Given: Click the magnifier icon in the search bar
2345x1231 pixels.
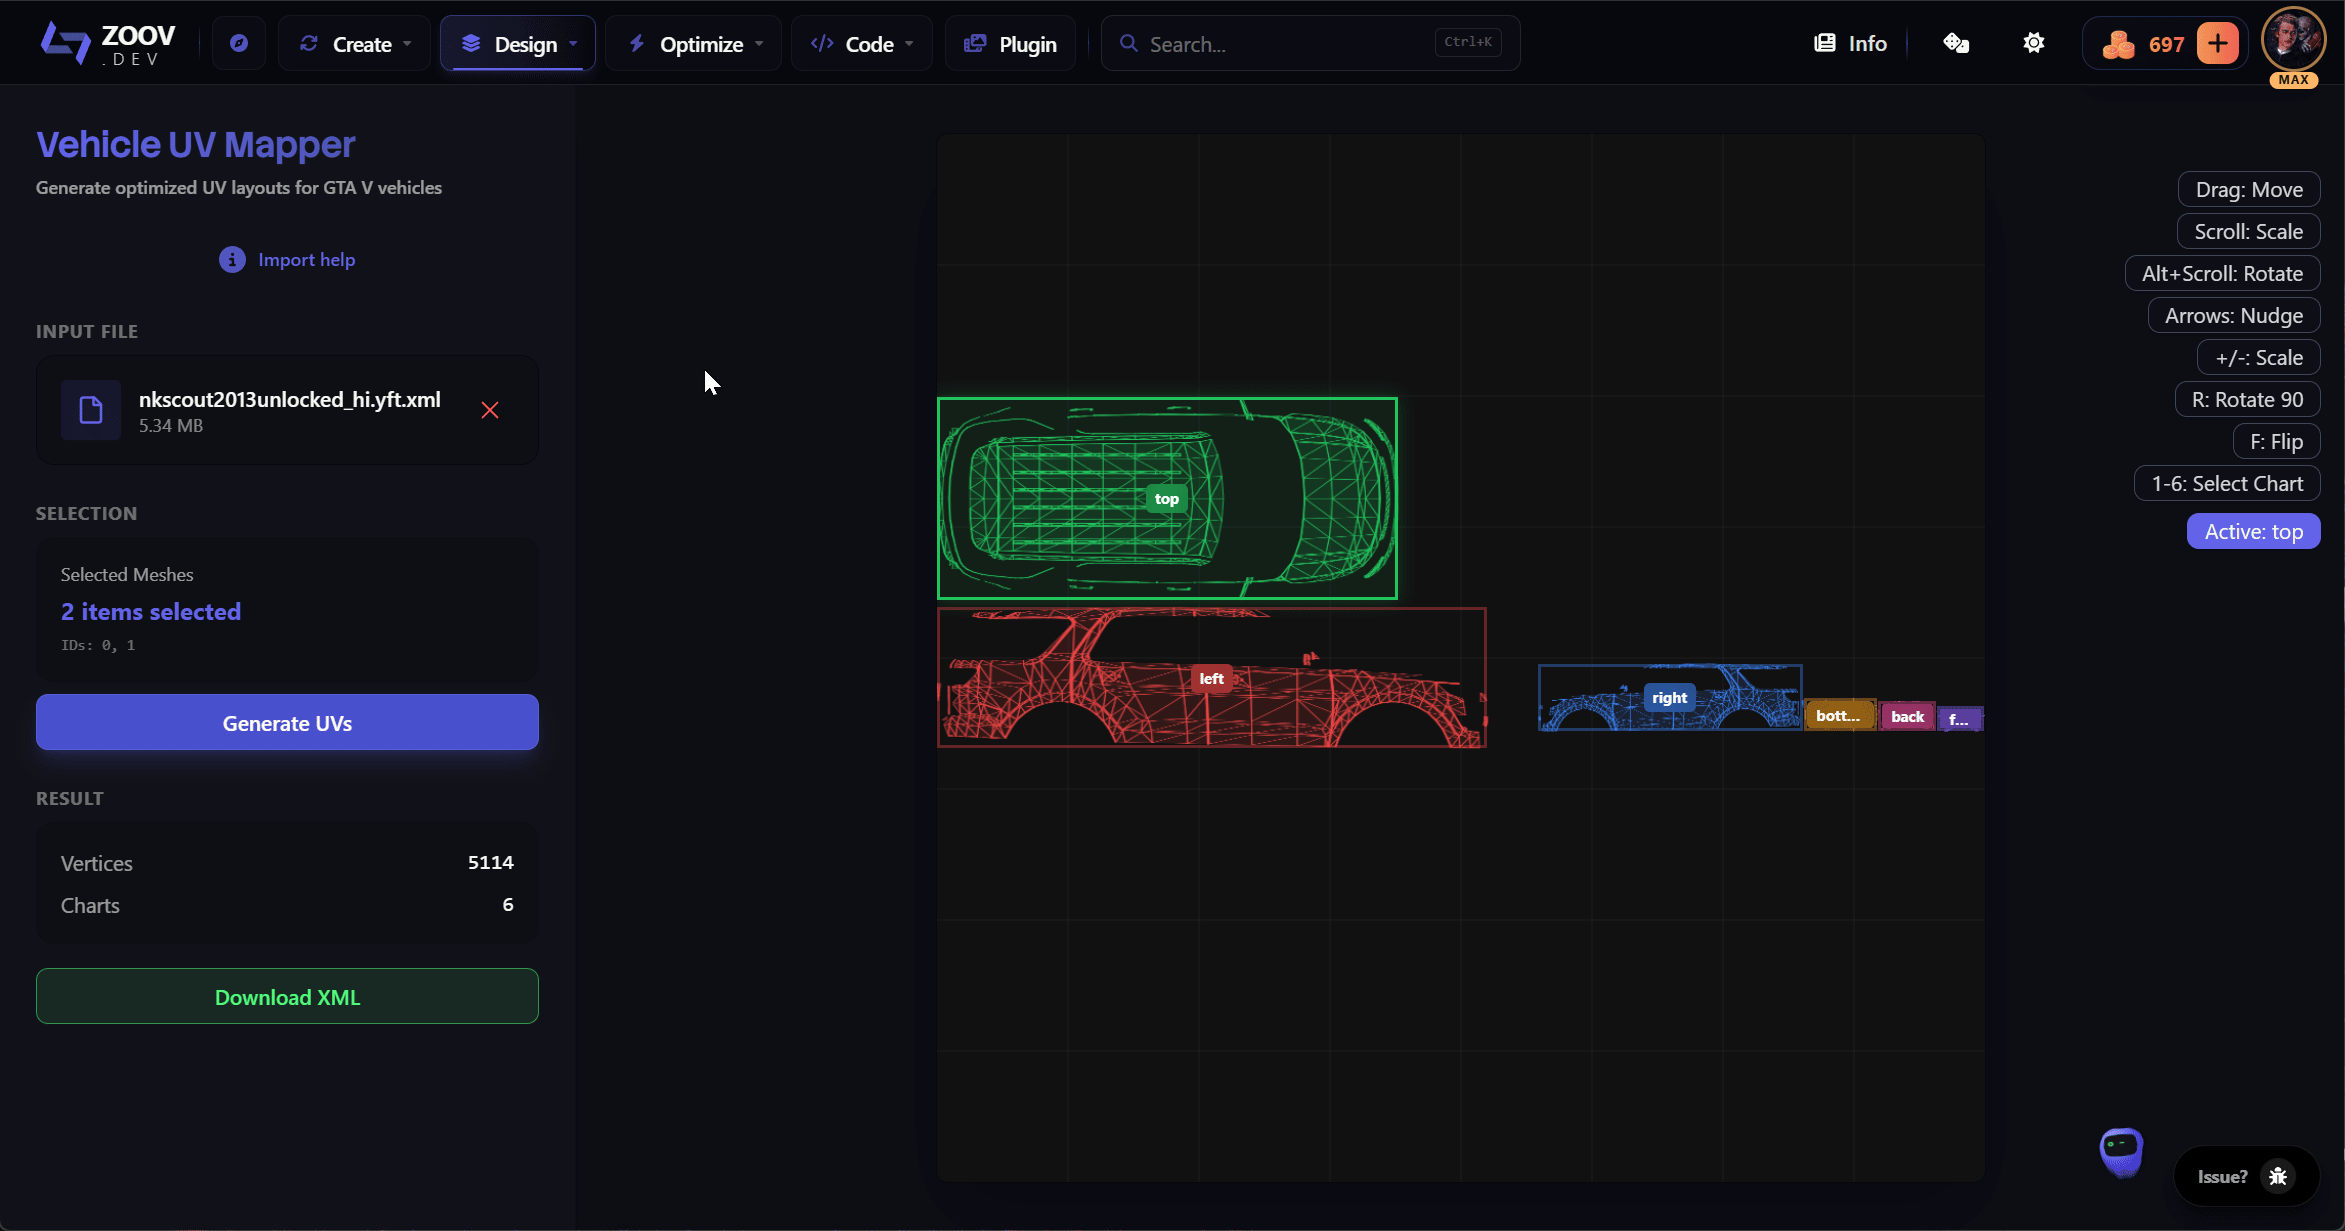Looking at the screenshot, I should point(1128,43).
